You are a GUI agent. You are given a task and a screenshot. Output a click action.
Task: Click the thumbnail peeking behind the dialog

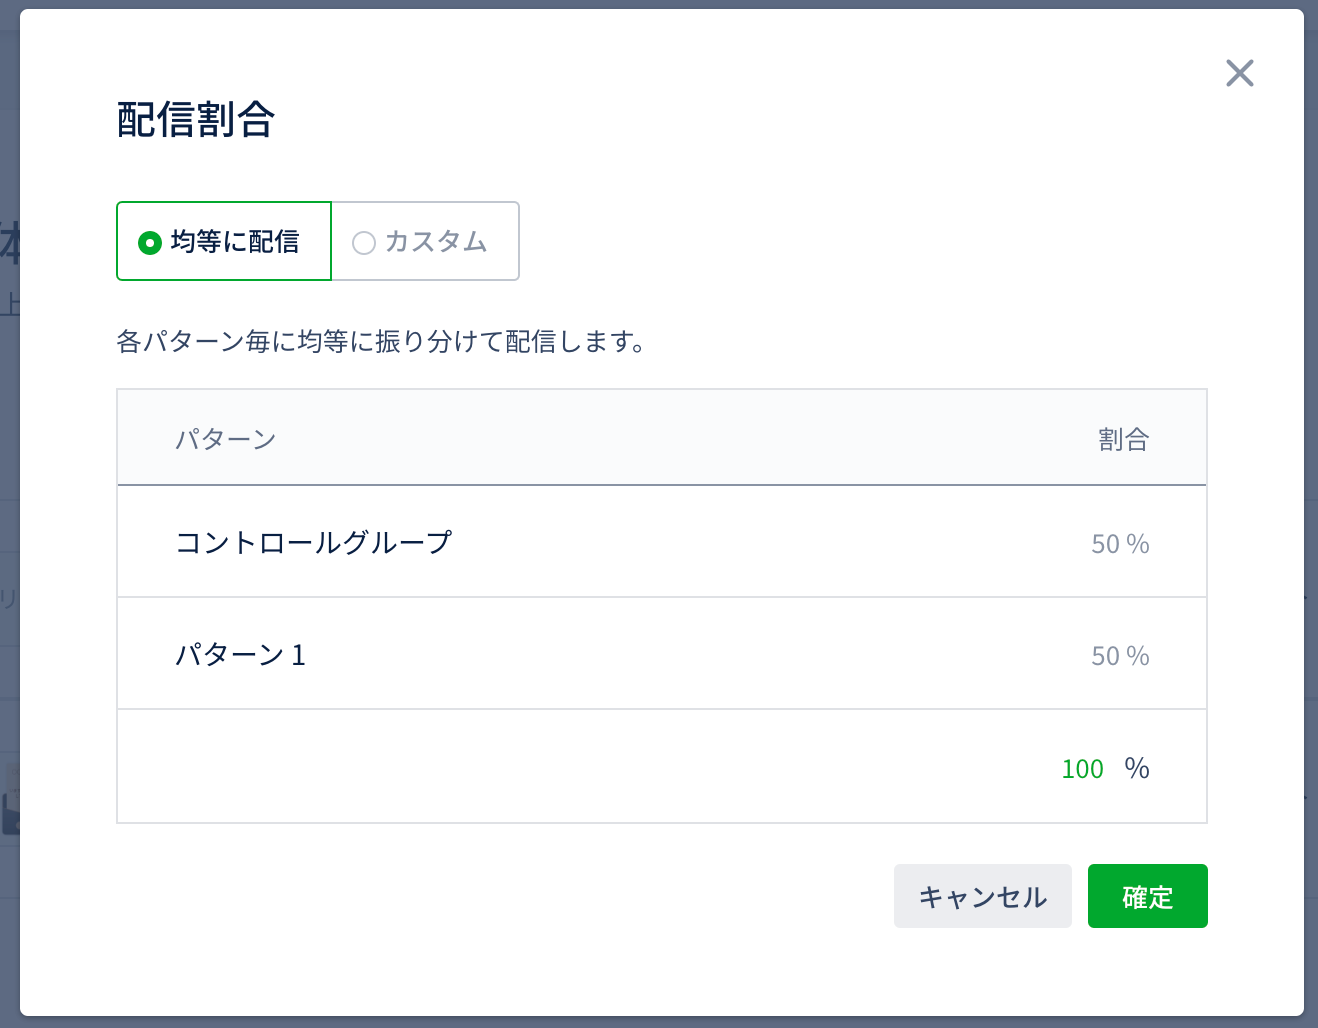[10, 800]
